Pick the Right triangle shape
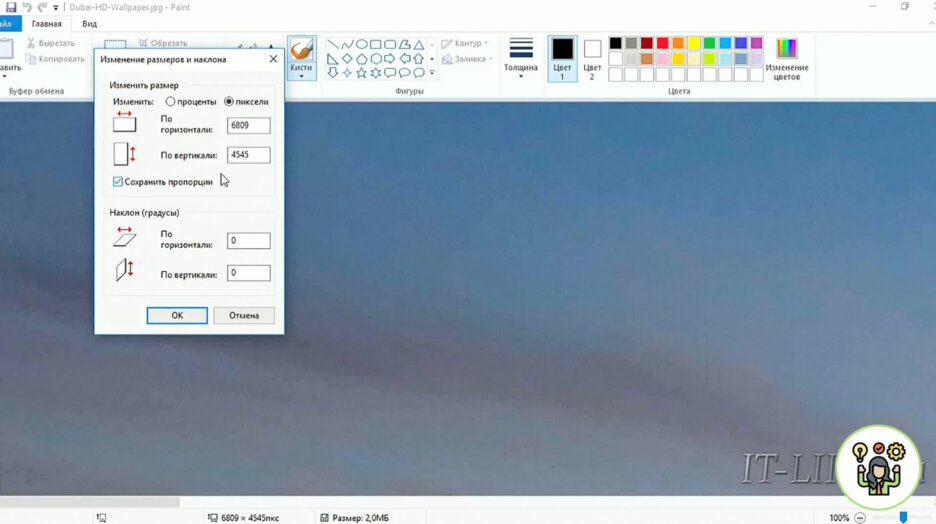Image resolution: width=936 pixels, height=524 pixels. [x=332, y=59]
